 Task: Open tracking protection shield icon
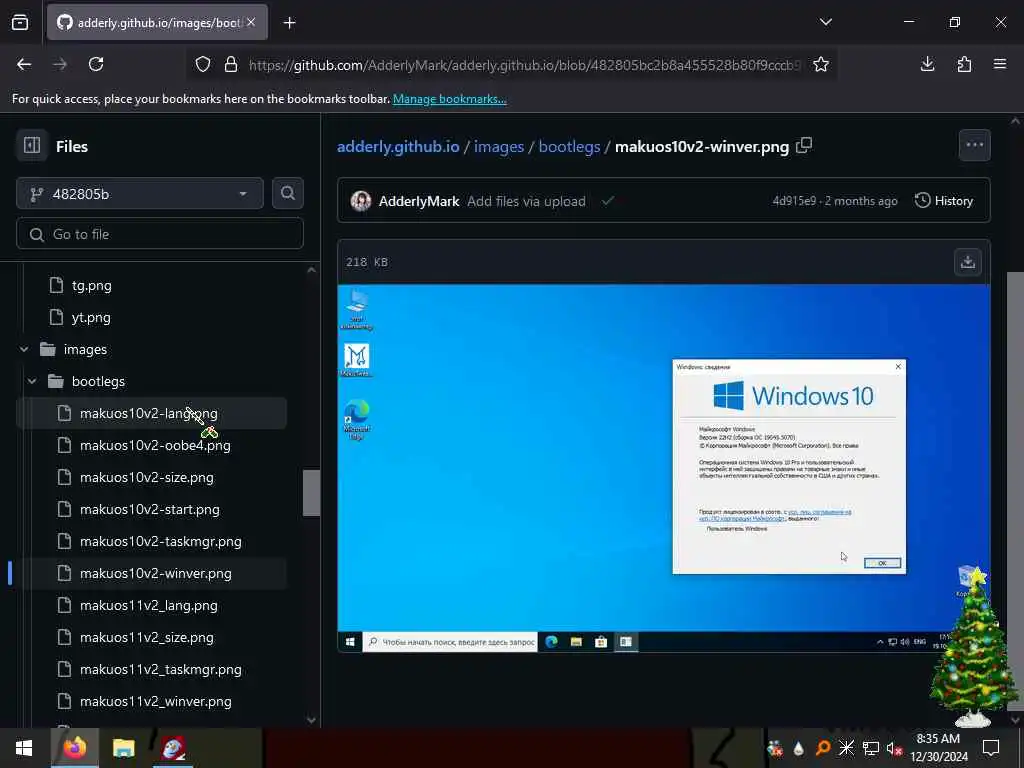(203, 65)
